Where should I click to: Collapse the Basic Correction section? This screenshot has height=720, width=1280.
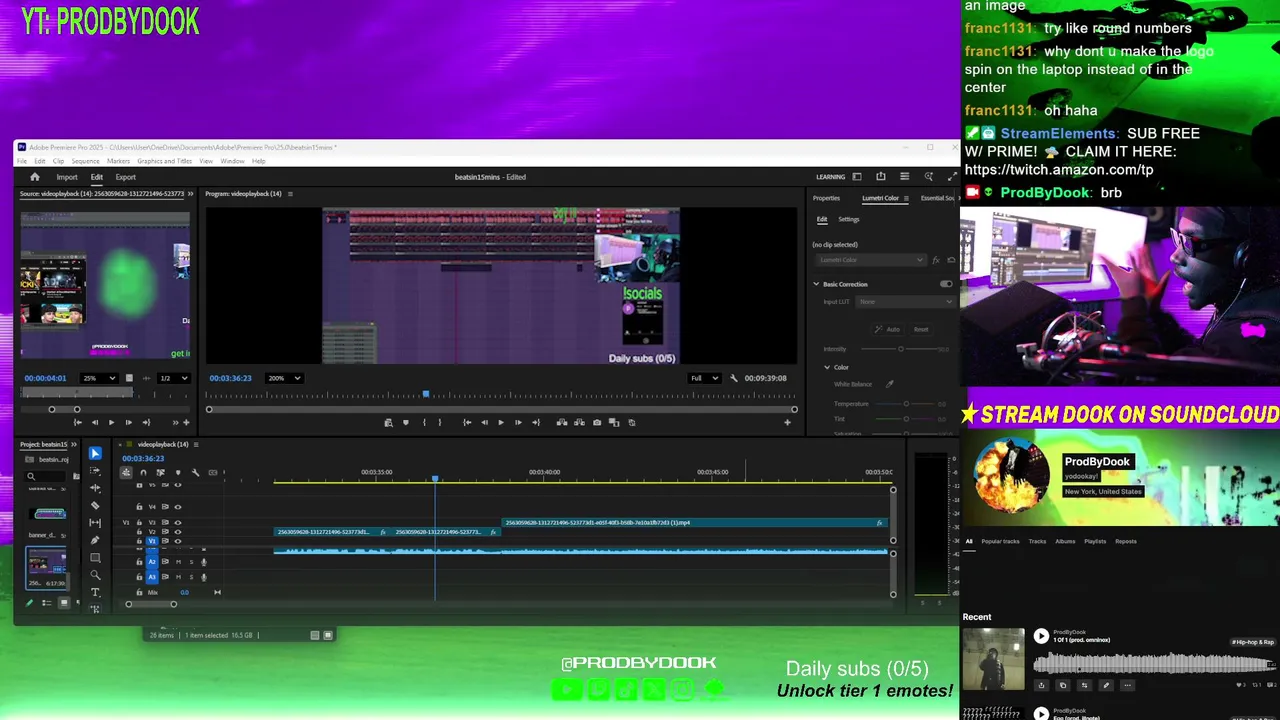coord(816,284)
